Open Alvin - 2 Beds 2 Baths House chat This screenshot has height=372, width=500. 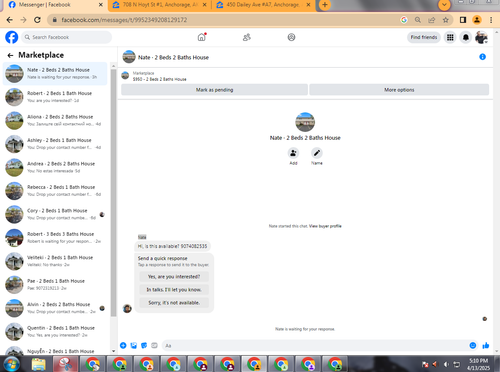click(55, 308)
